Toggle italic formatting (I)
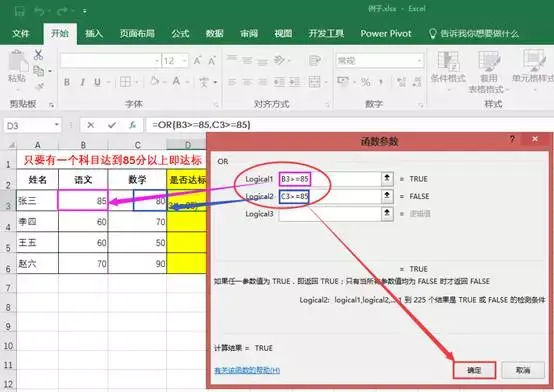This screenshot has width=554, height=392. point(82,82)
